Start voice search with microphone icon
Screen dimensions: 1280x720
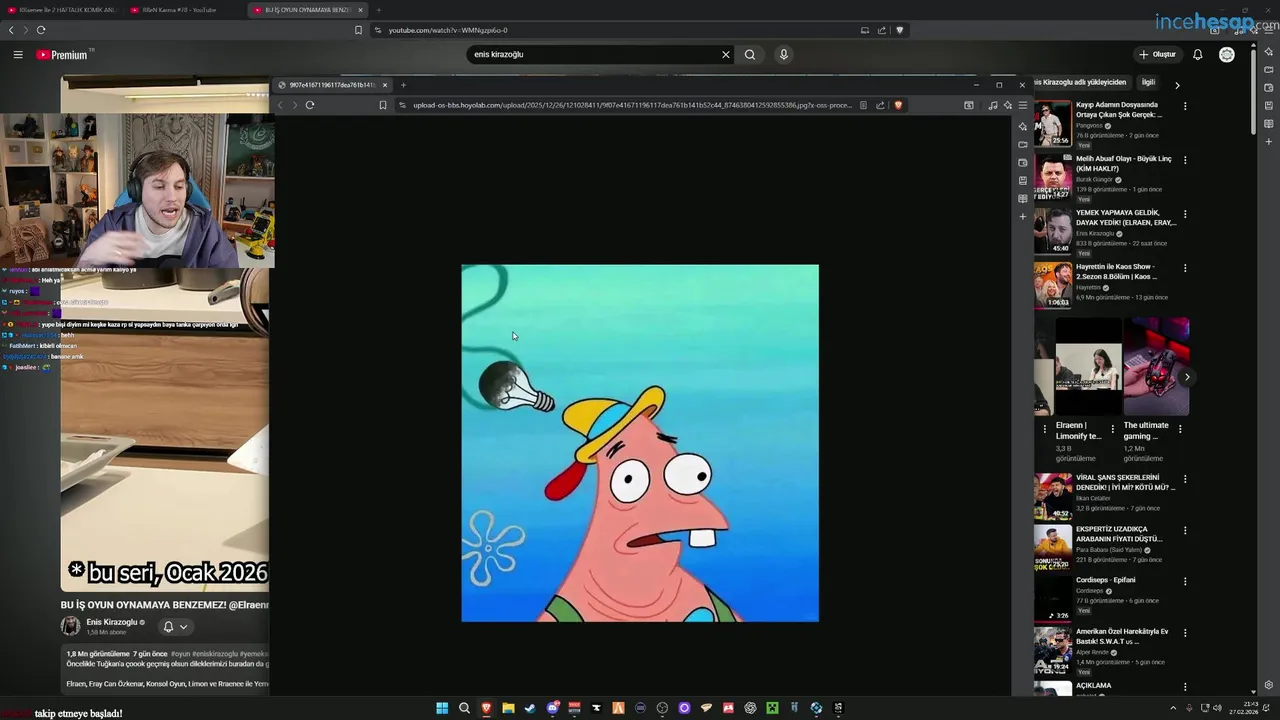pos(784,55)
